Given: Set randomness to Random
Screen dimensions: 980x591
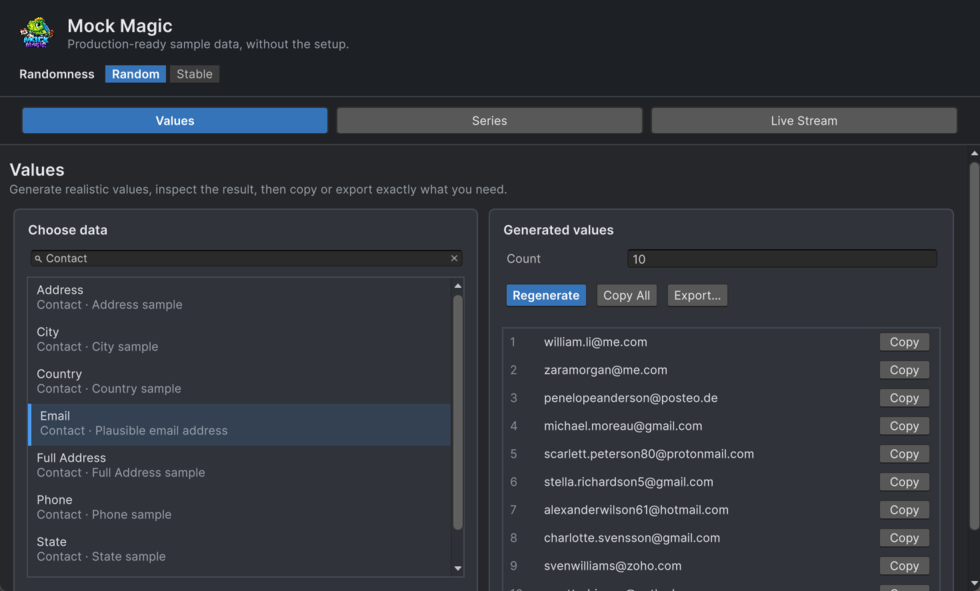Looking at the screenshot, I should [136, 74].
